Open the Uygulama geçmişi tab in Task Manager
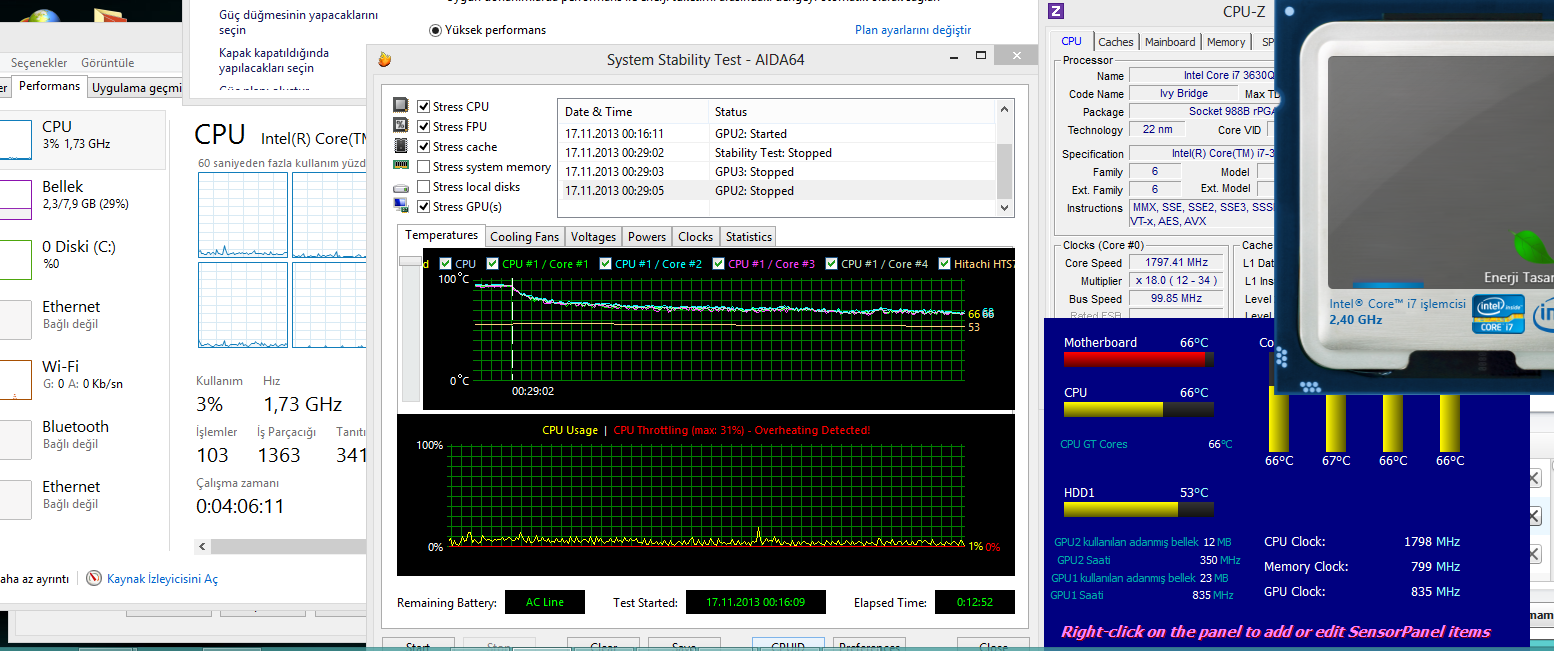This screenshot has height=651, width=1554. (136, 88)
